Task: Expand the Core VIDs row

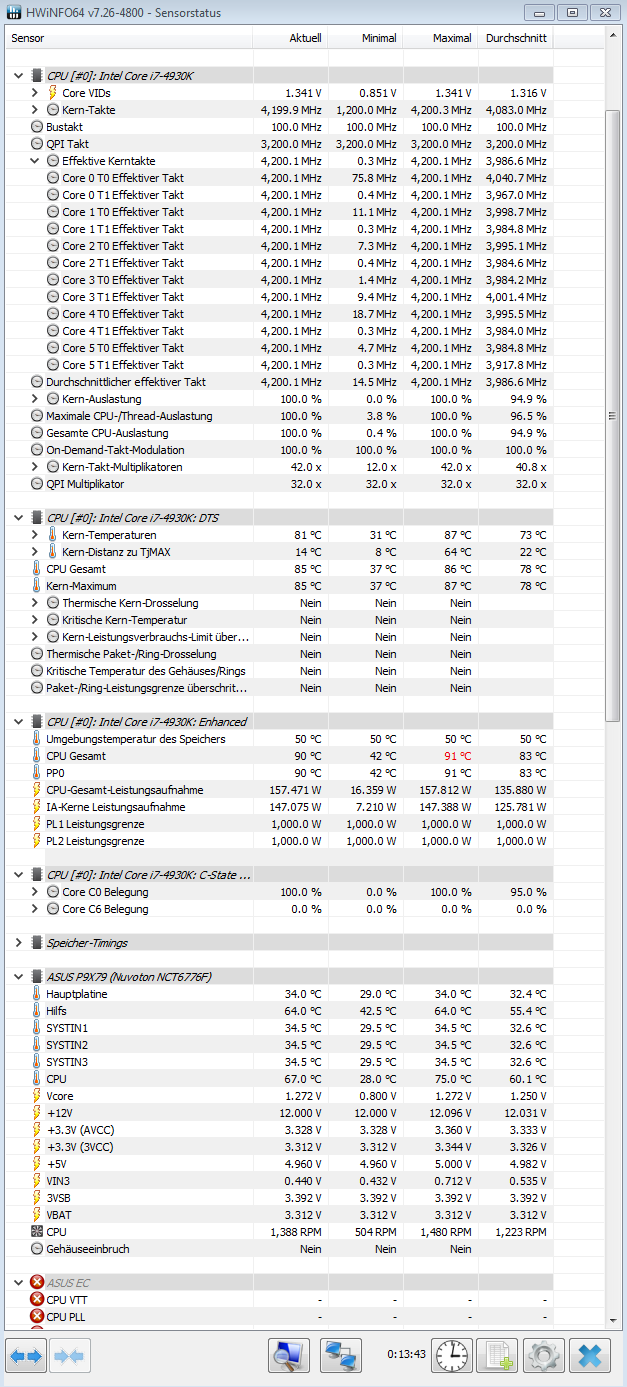Action: (35, 93)
